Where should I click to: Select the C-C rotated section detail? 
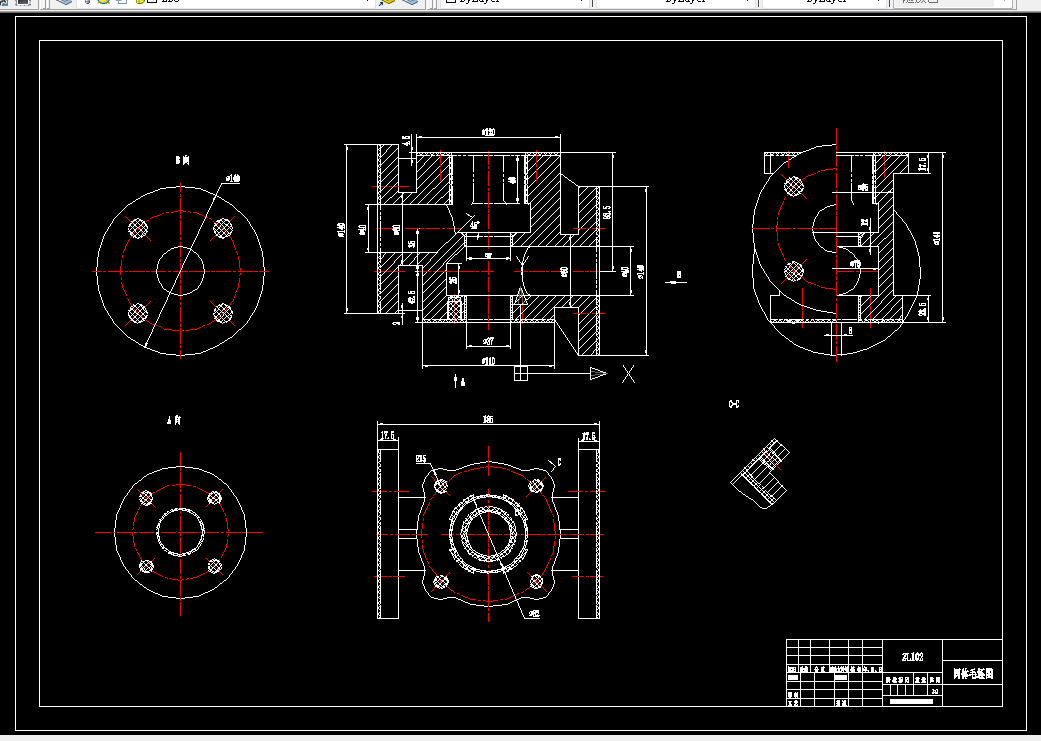coord(761,473)
